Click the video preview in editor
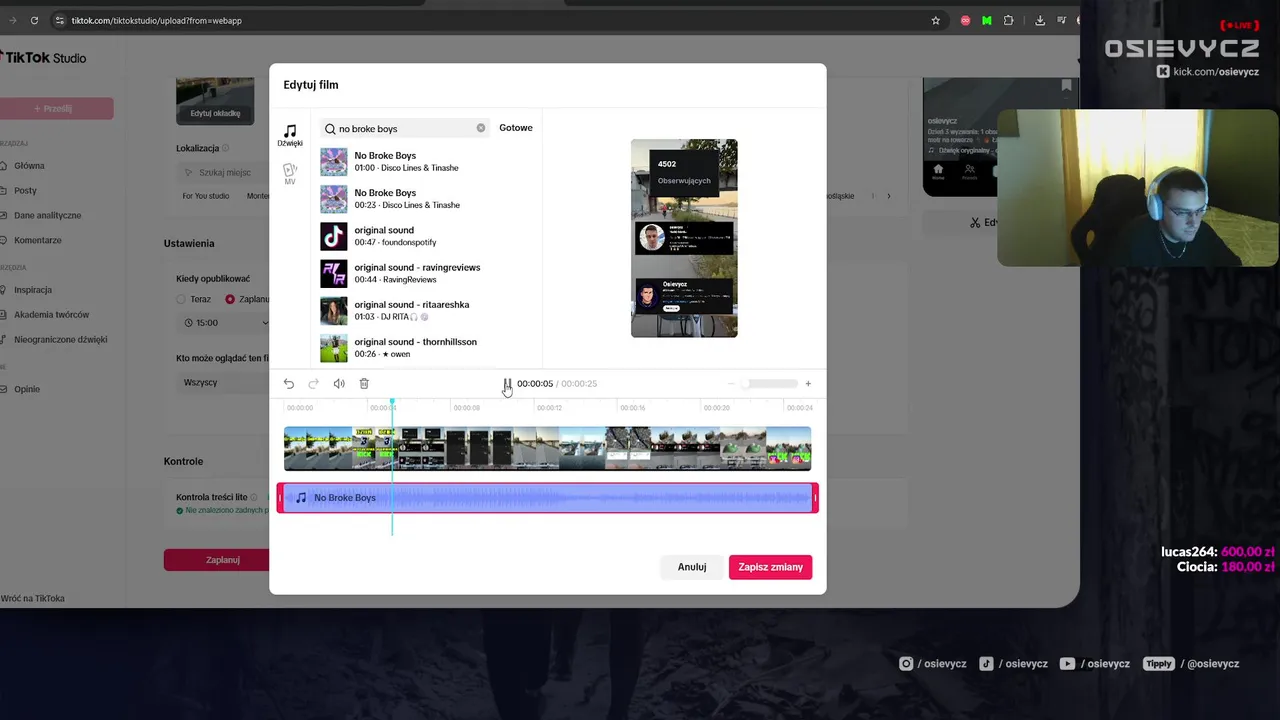This screenshot has height=720, width=1280. click(x=684, y=238)
